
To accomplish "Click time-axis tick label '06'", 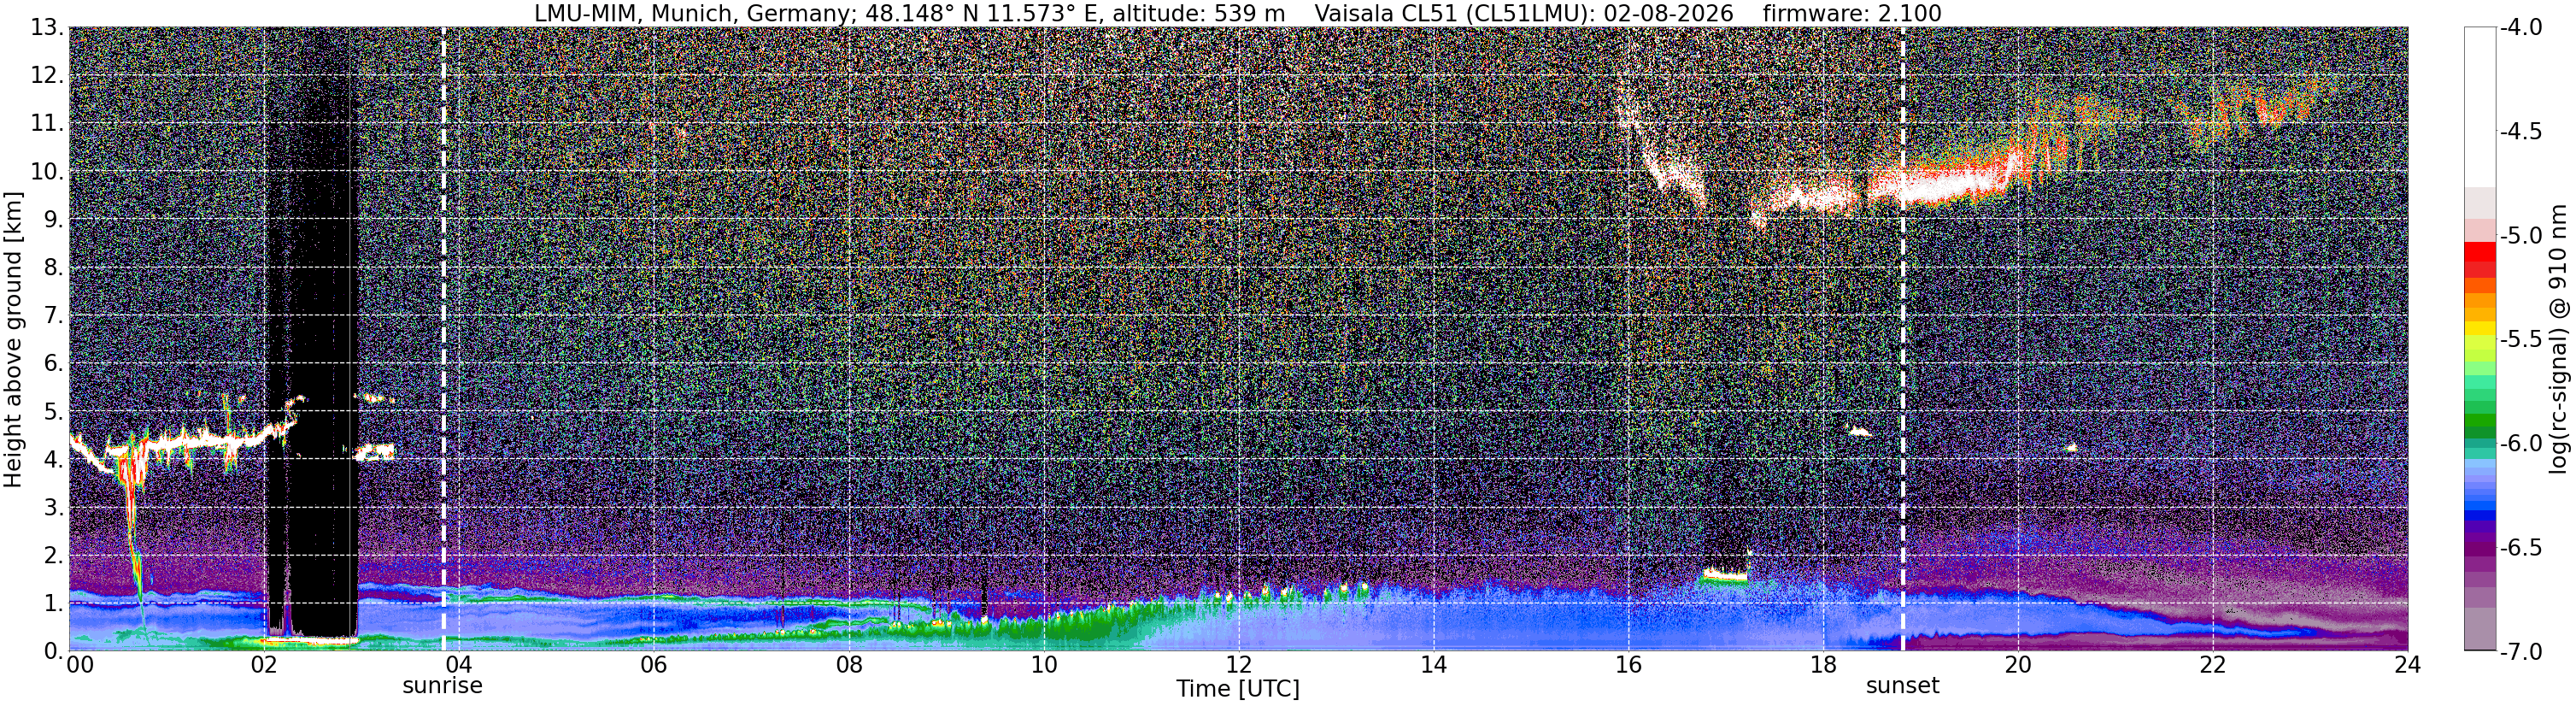I will pyautogui.click(x=653, y=665).
